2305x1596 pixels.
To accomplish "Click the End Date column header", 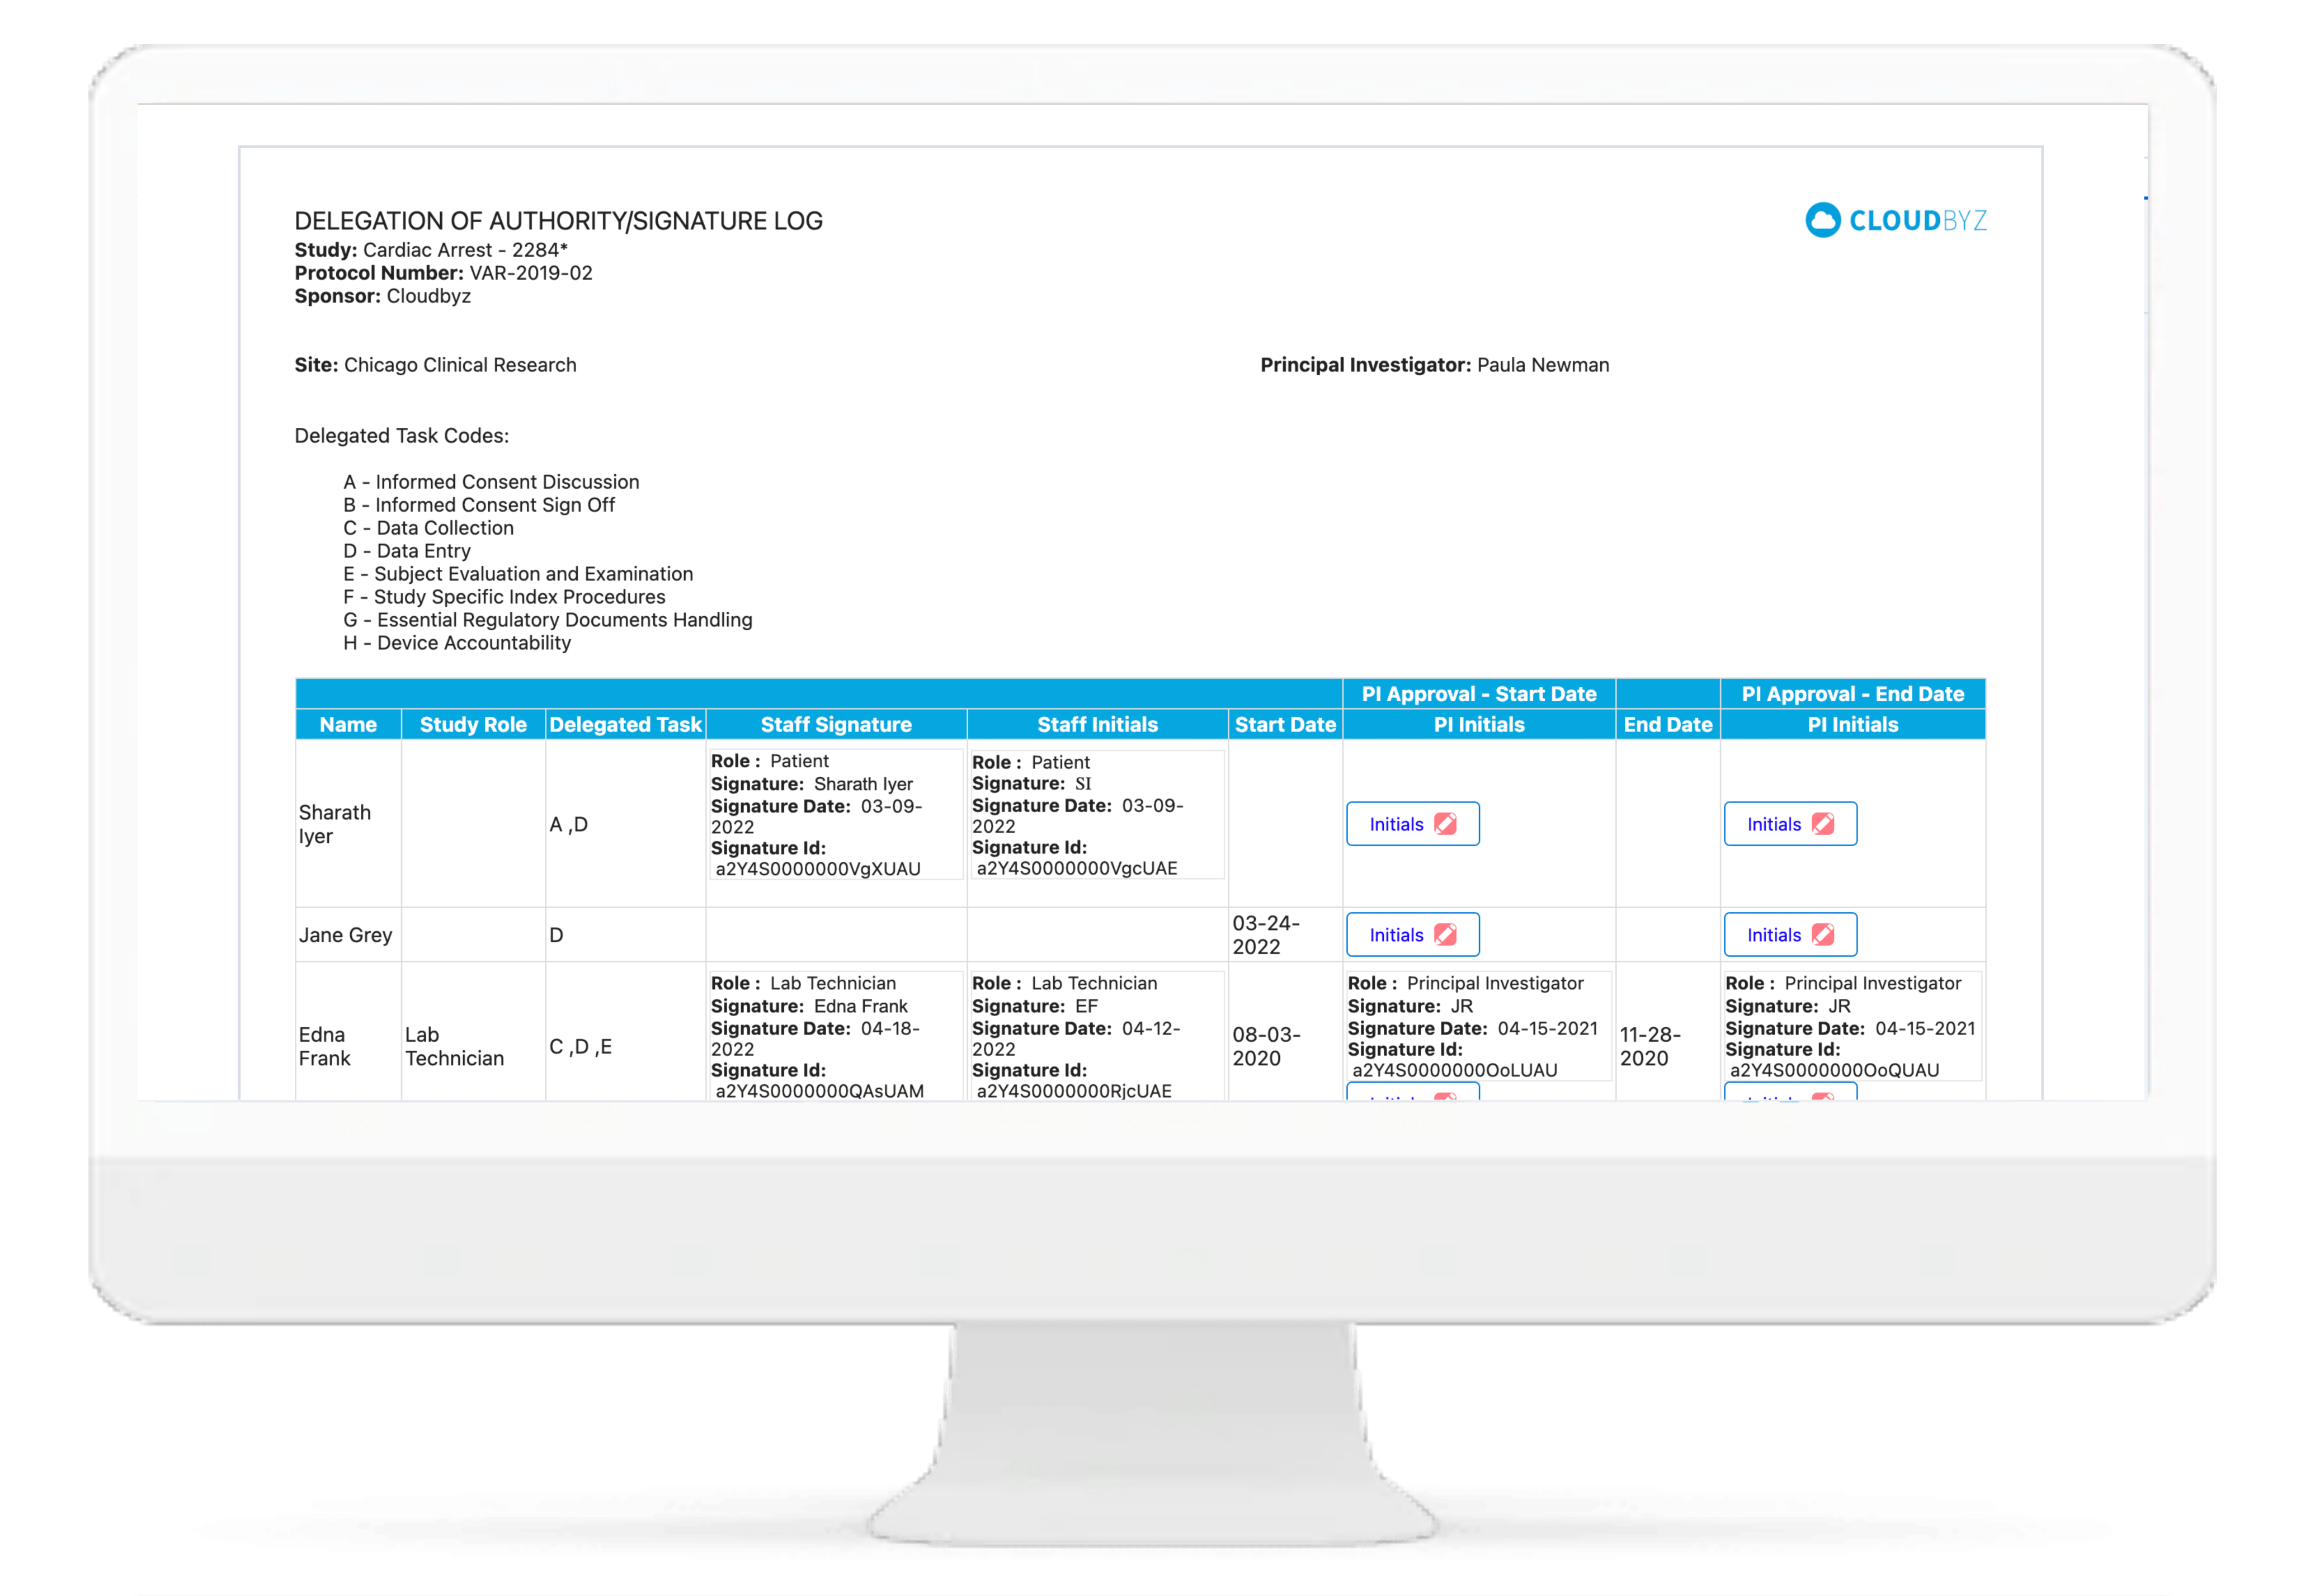I will [1667, 725].
